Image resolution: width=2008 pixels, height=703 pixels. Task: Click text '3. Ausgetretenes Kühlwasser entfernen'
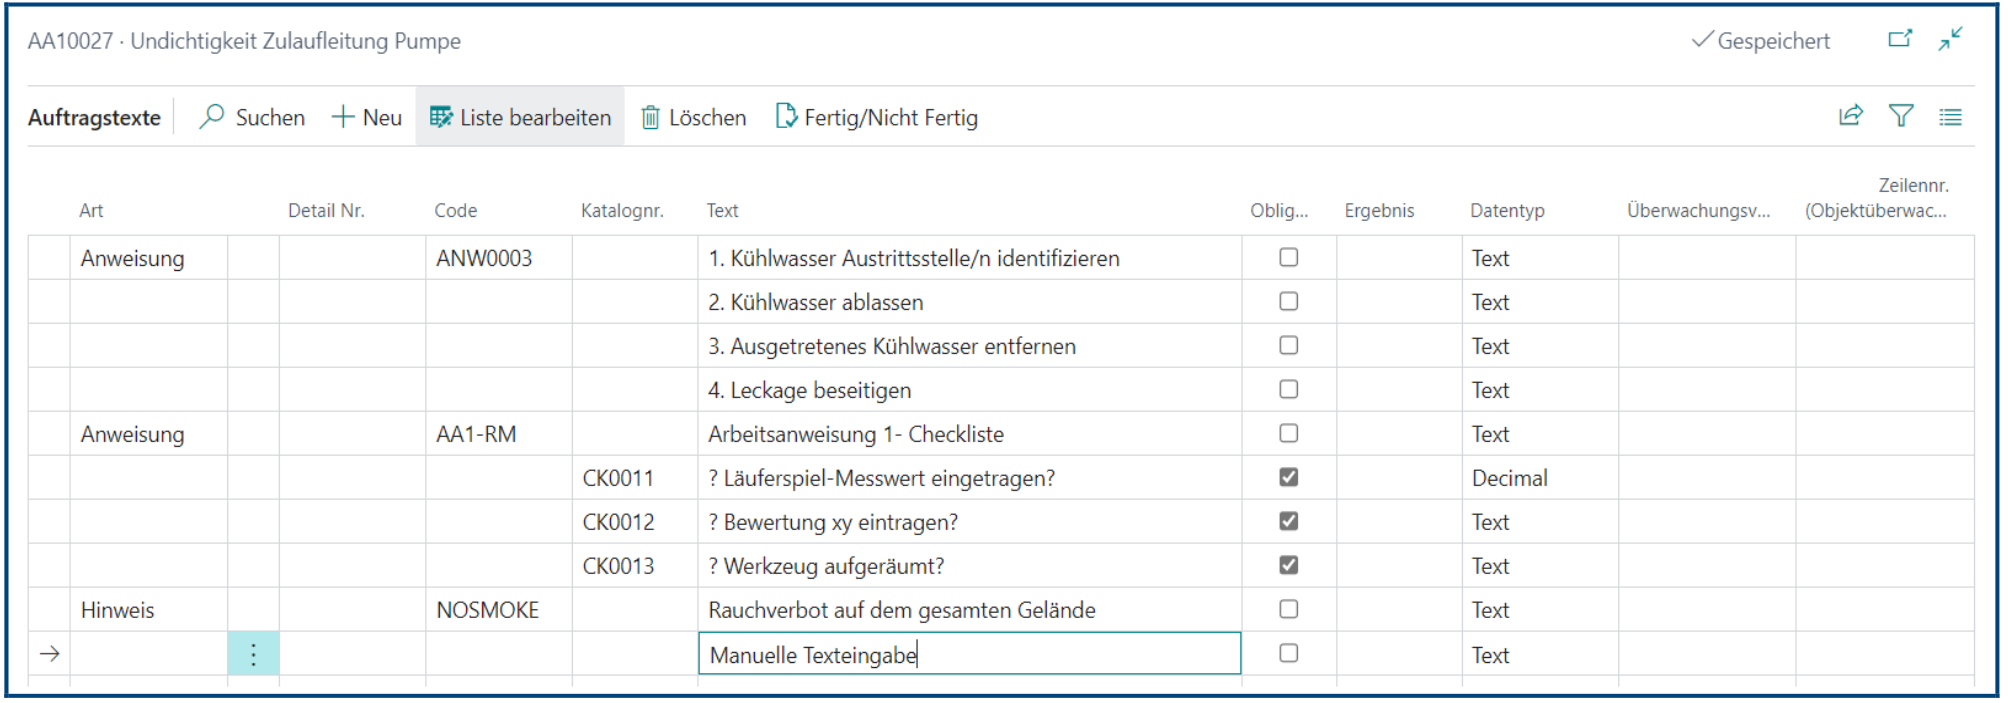tap(891, 347)
